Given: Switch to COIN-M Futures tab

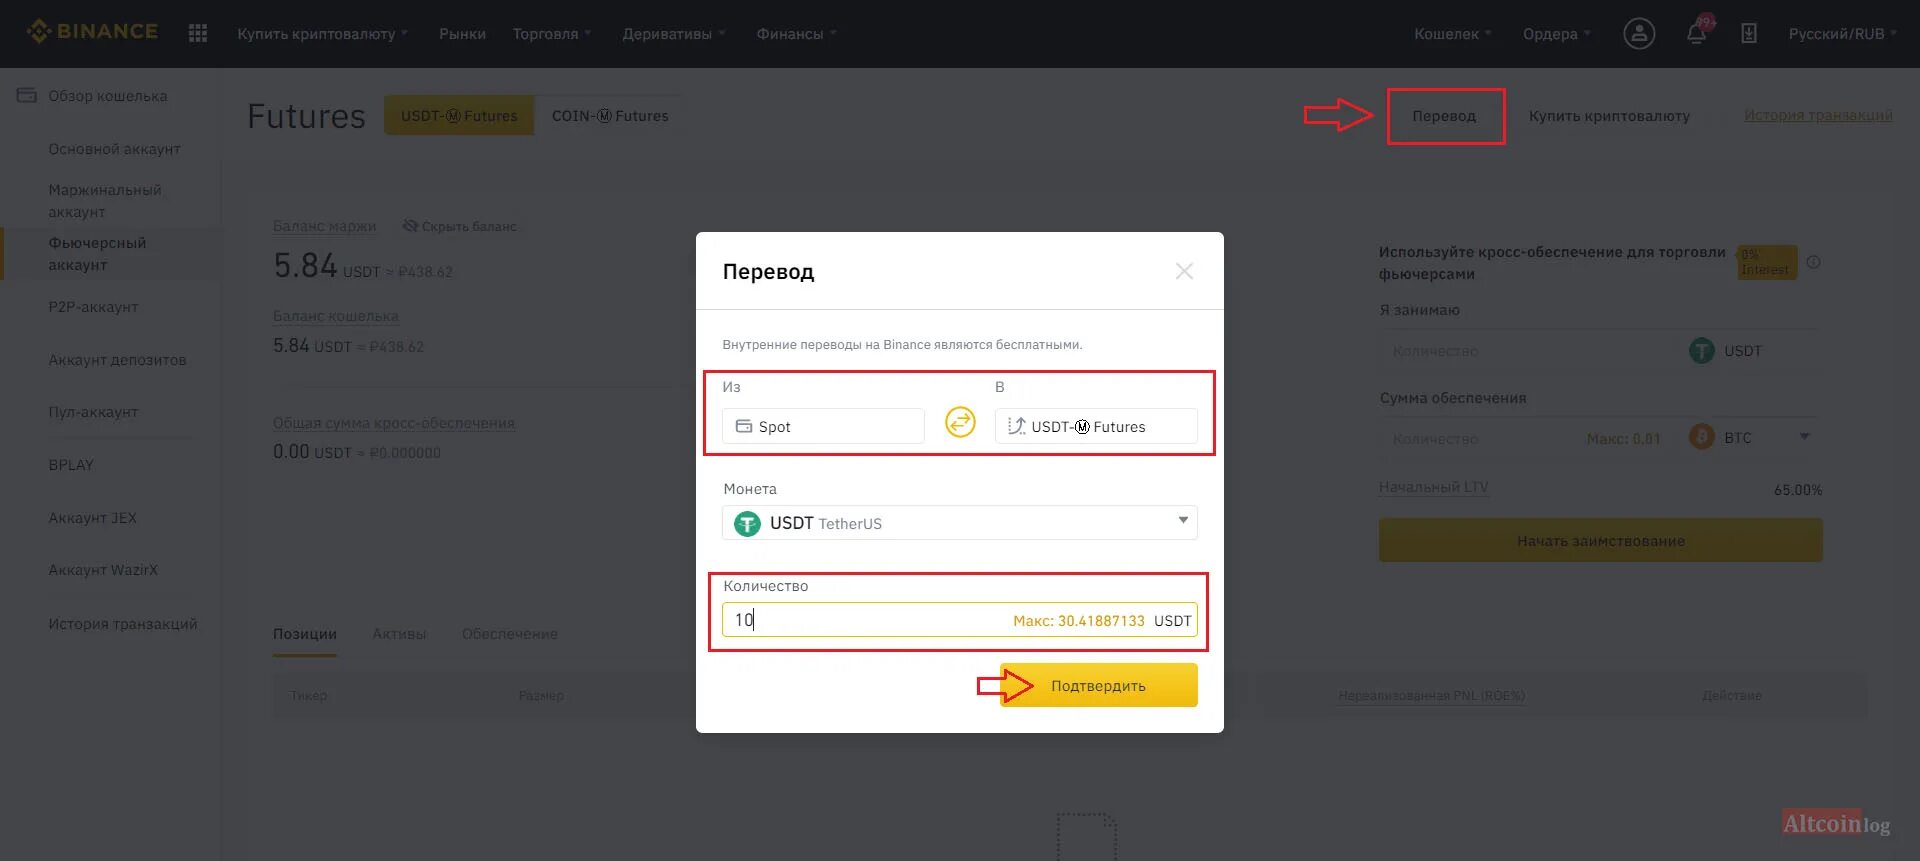Looking at the screenshot, I should tap(610, 116).
